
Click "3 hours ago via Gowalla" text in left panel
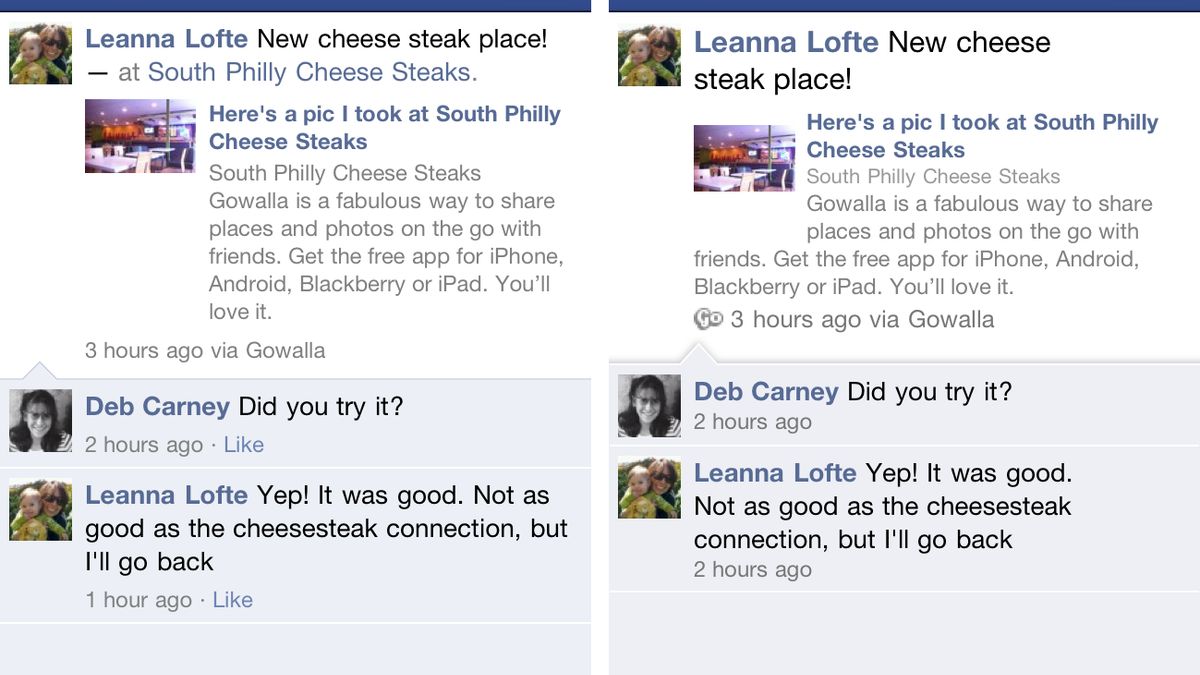pyautogui.click(x=205, y=351)
